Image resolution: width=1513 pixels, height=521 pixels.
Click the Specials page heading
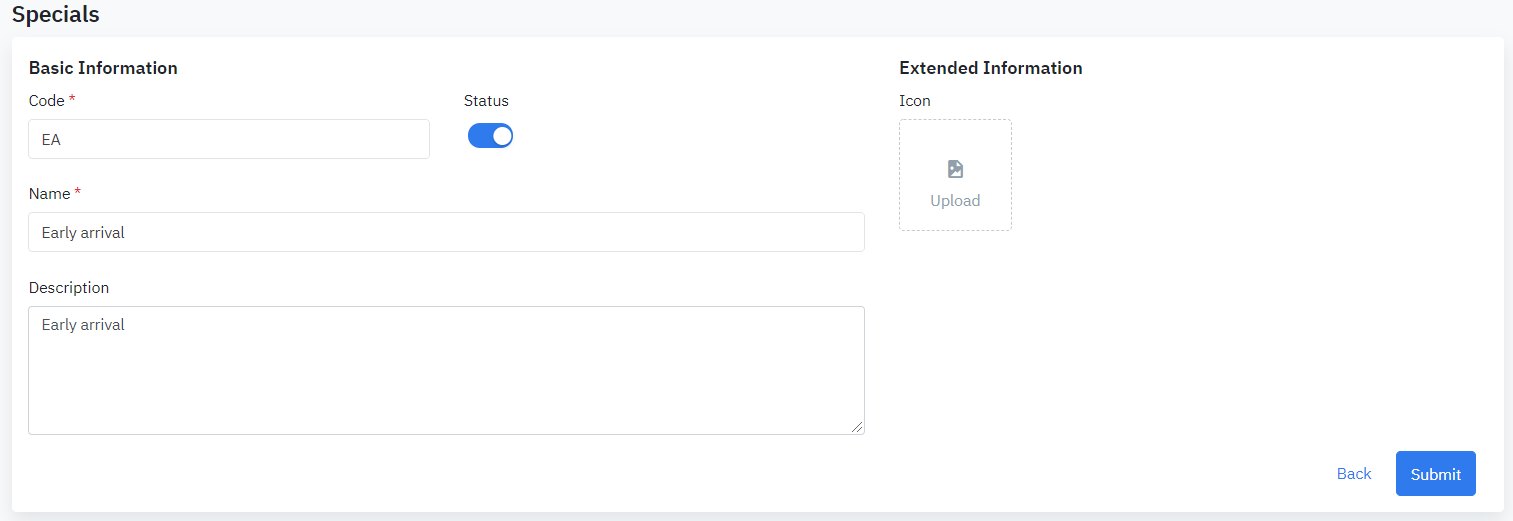56,15
